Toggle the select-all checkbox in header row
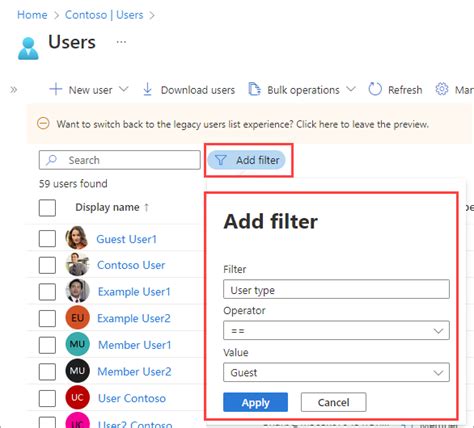 tap(47, 208)
